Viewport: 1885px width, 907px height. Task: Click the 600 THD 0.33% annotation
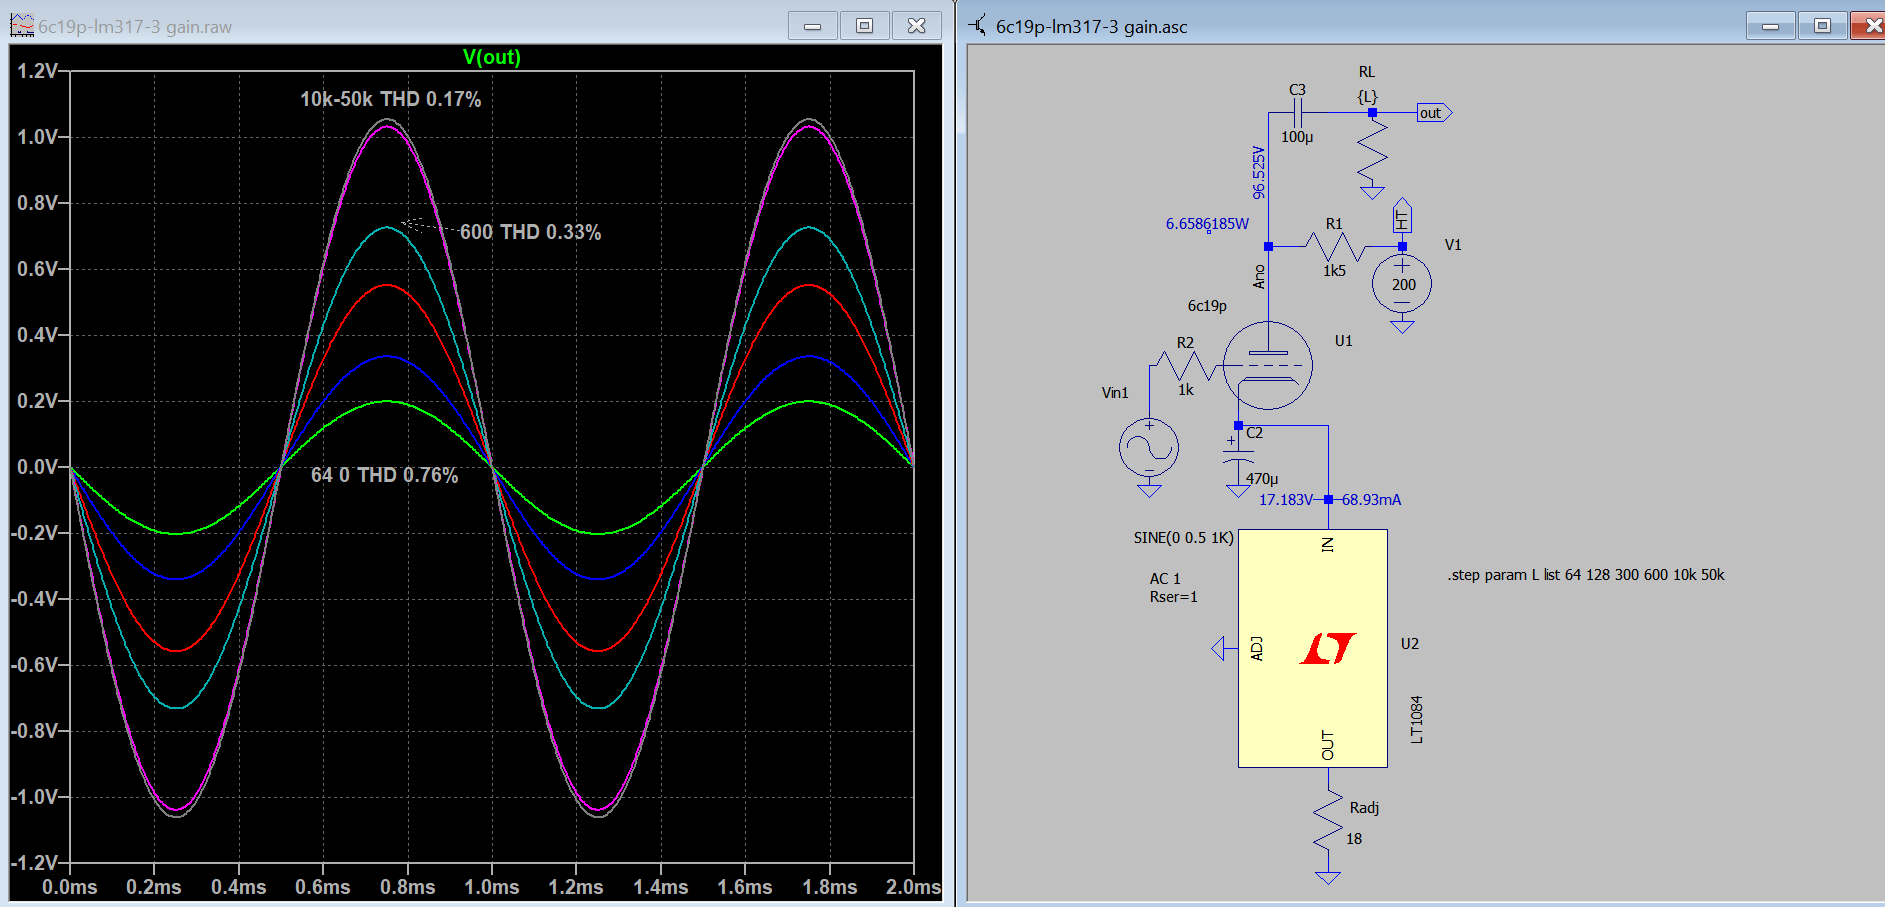coord(530,232)
